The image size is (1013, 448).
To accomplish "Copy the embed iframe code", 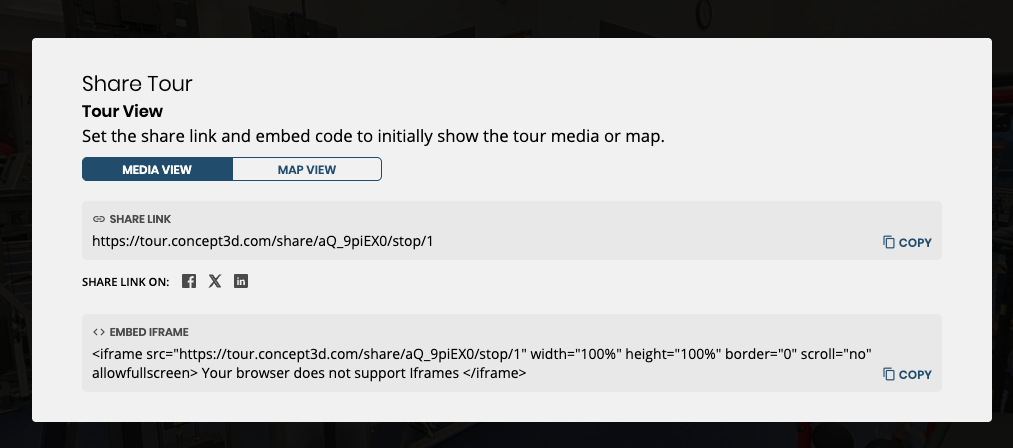I will coord(907,374).
